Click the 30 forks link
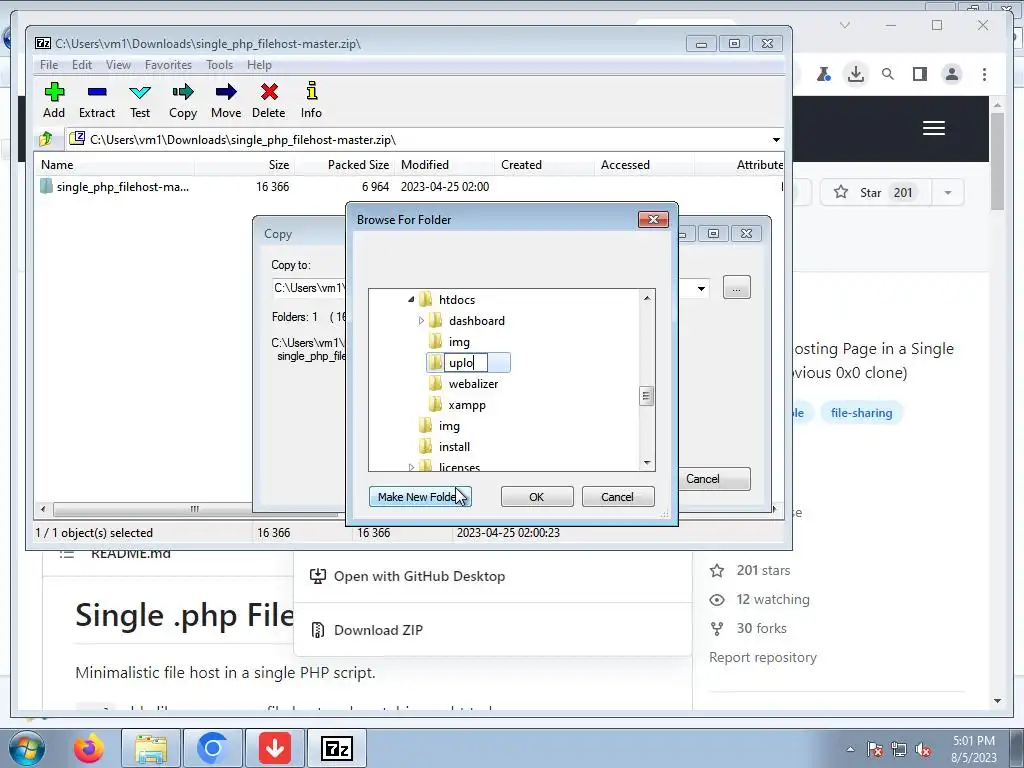The height and width of the screenshot is (768, 1024). coord(761,628)
